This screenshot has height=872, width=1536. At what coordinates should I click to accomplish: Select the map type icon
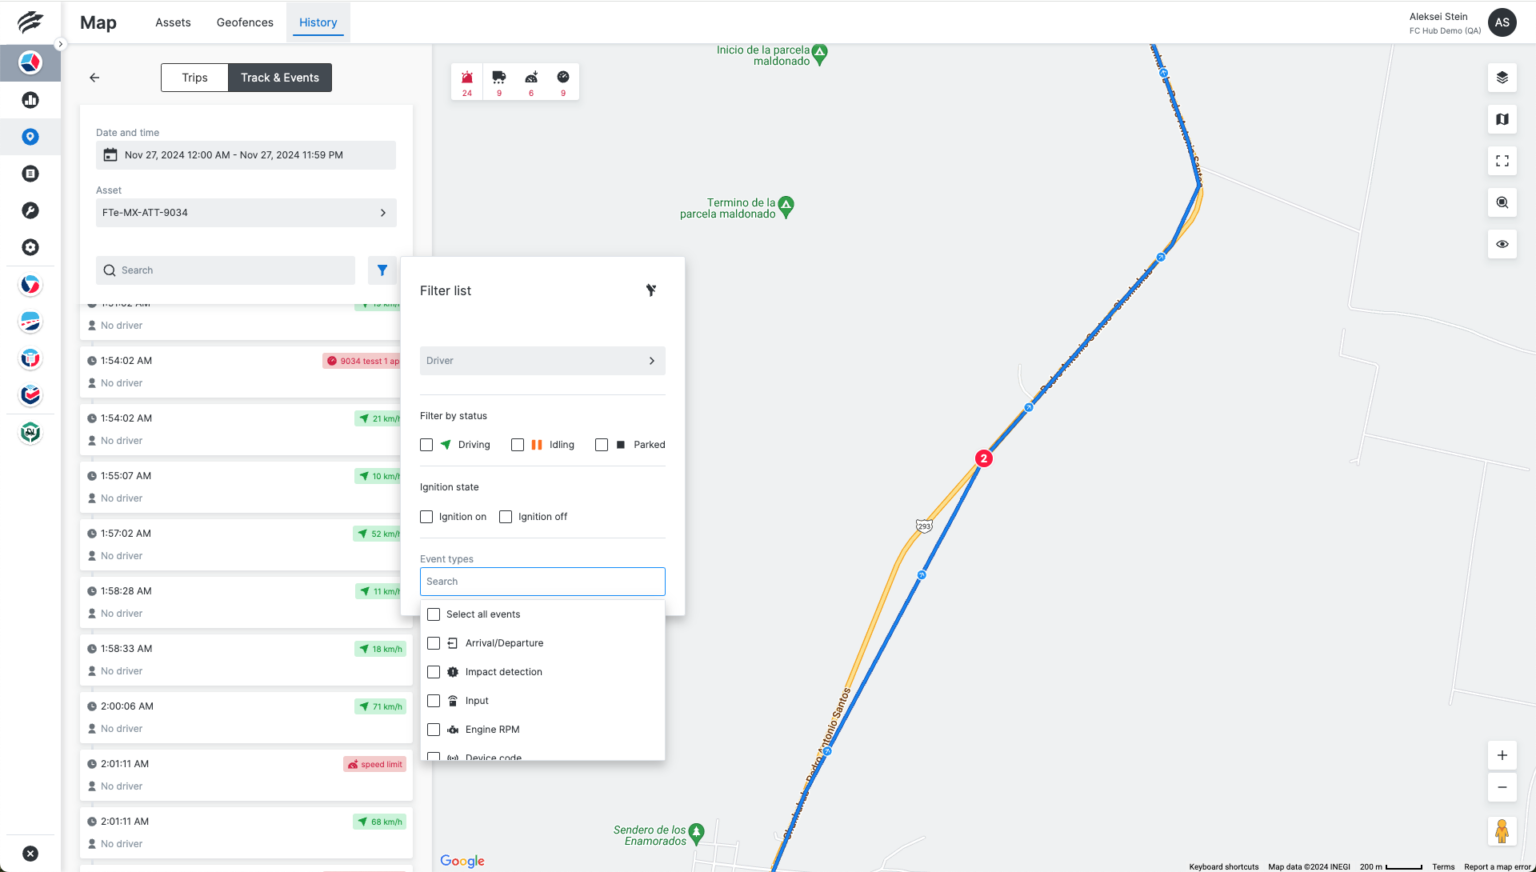(x=1501, y=119)
